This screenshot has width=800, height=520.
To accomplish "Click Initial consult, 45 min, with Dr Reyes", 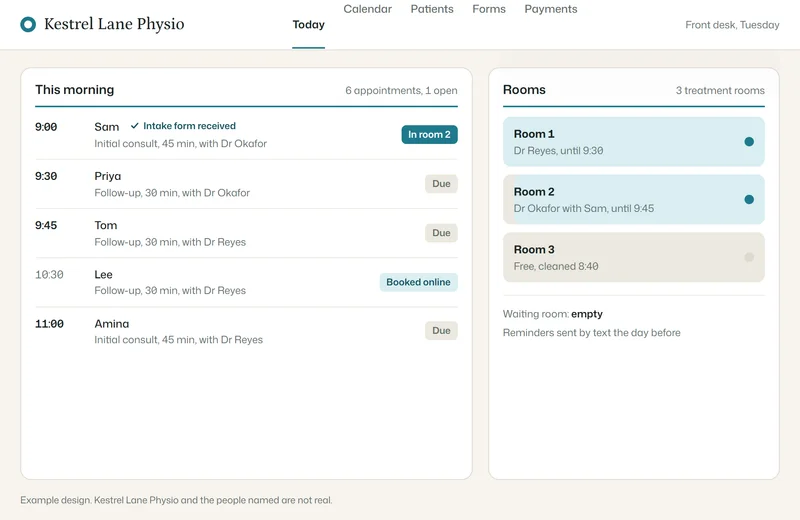I will [179, 340].
